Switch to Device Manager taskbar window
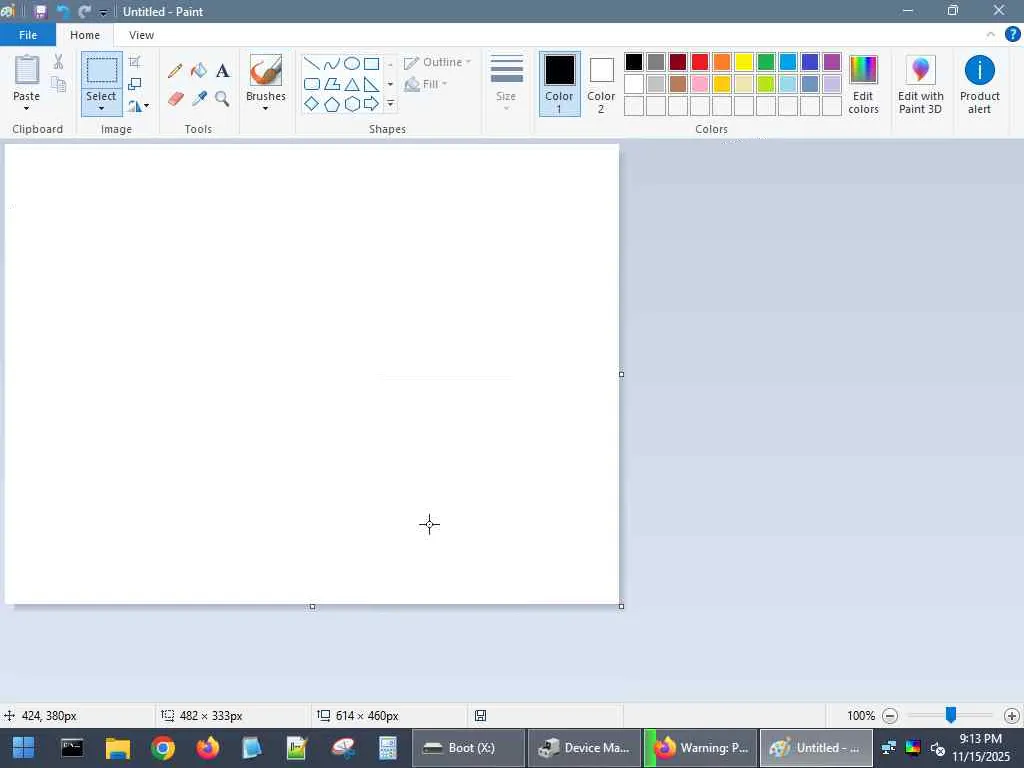1024x768 pixels. (x=584, y=748)
